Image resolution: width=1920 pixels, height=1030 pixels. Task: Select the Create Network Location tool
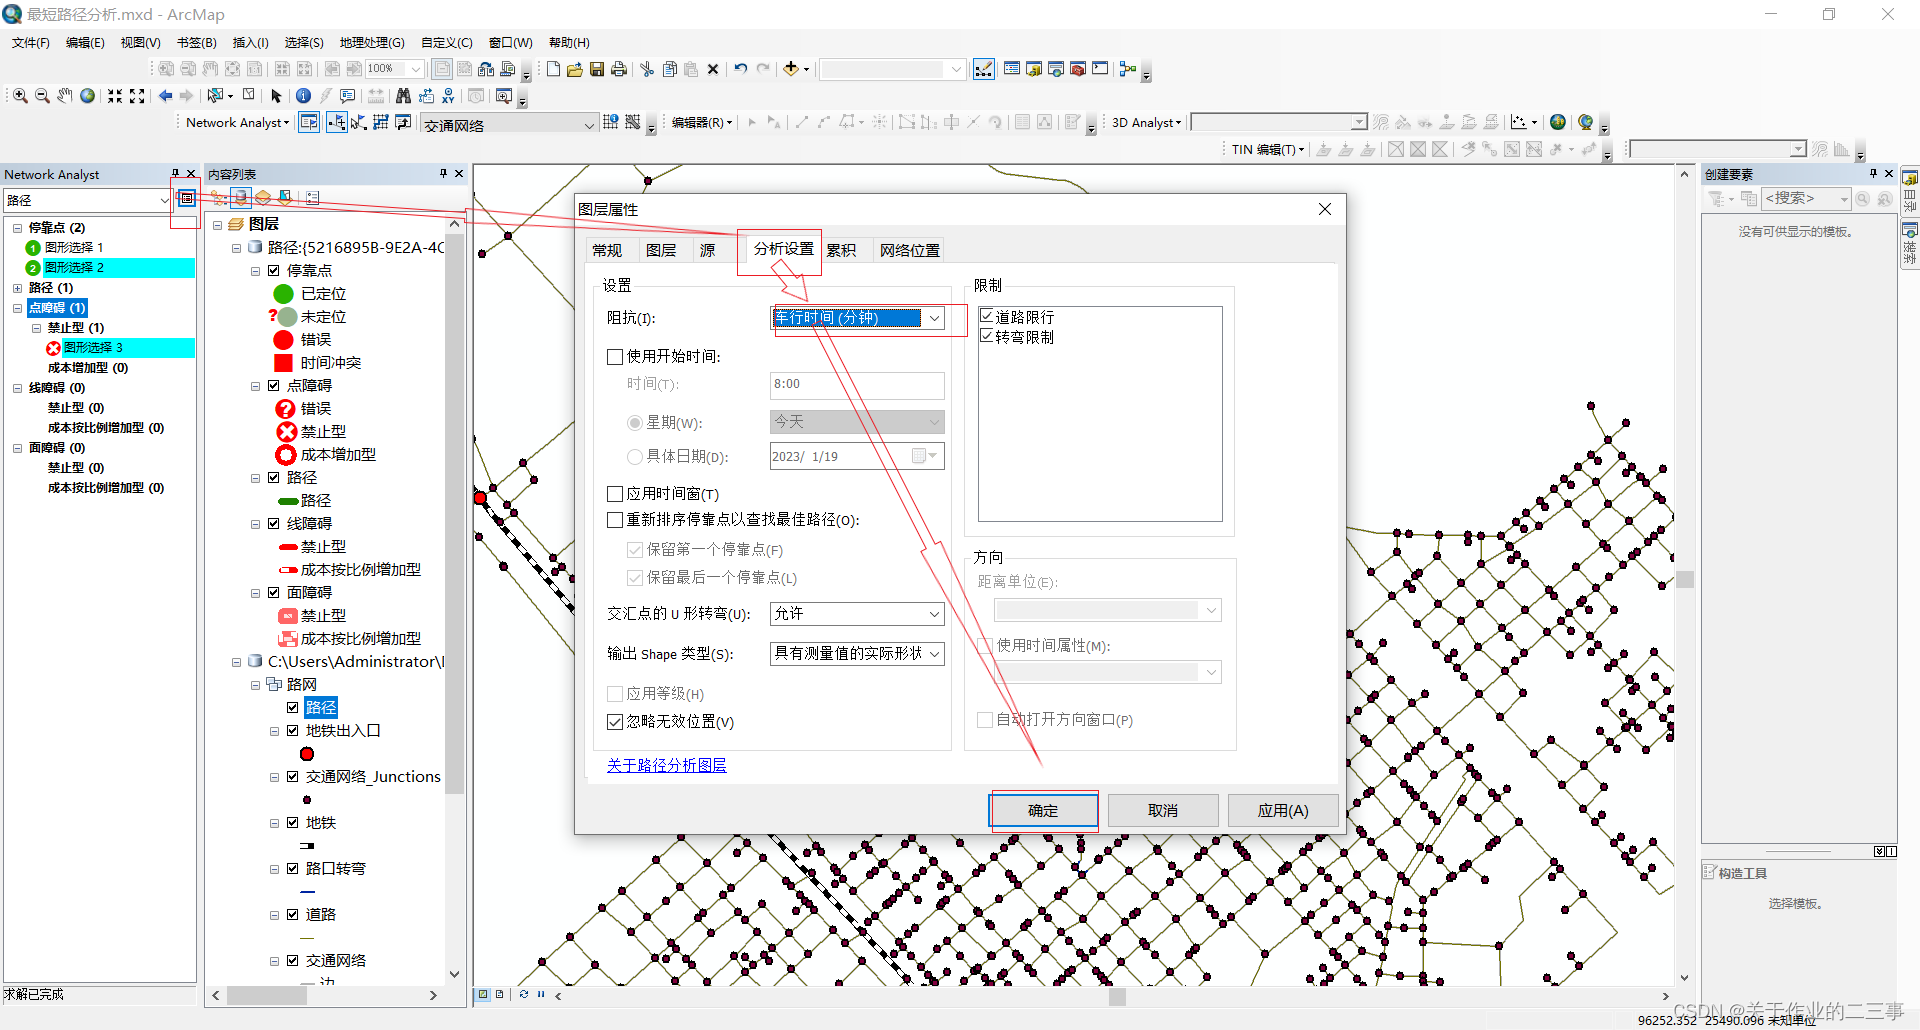(337, 122)
